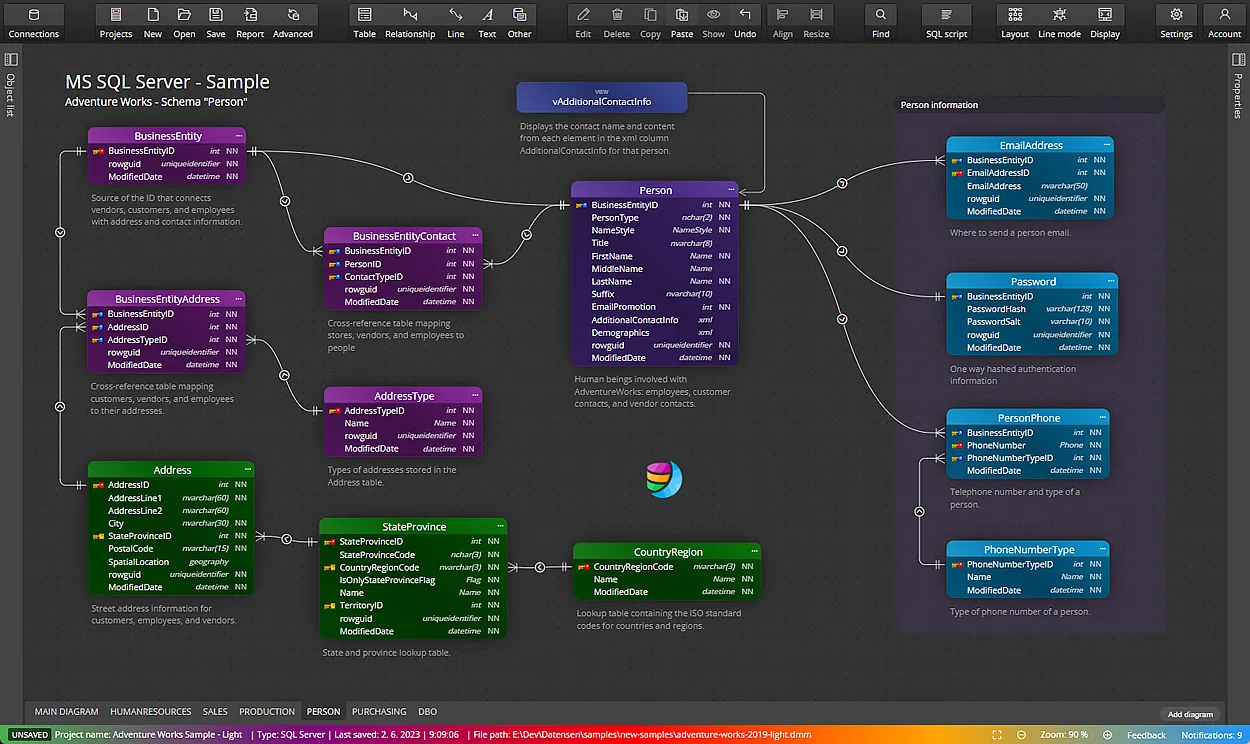Click the EmailPromotion column in Person
The width and height of the screenshot is (1250, 744).
coord(655,307)
